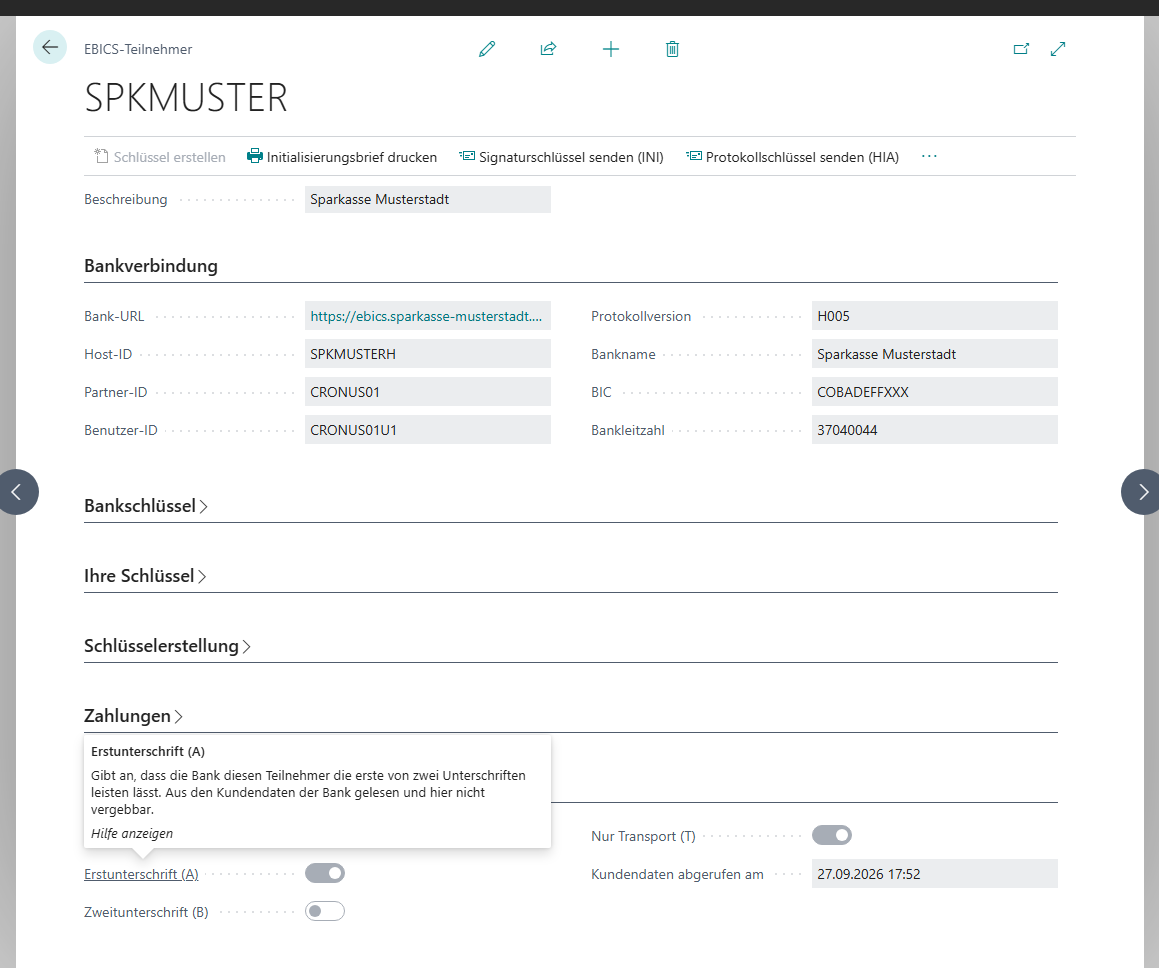
Task: Click the Bankleitzahl label
Action: [628, 430]
